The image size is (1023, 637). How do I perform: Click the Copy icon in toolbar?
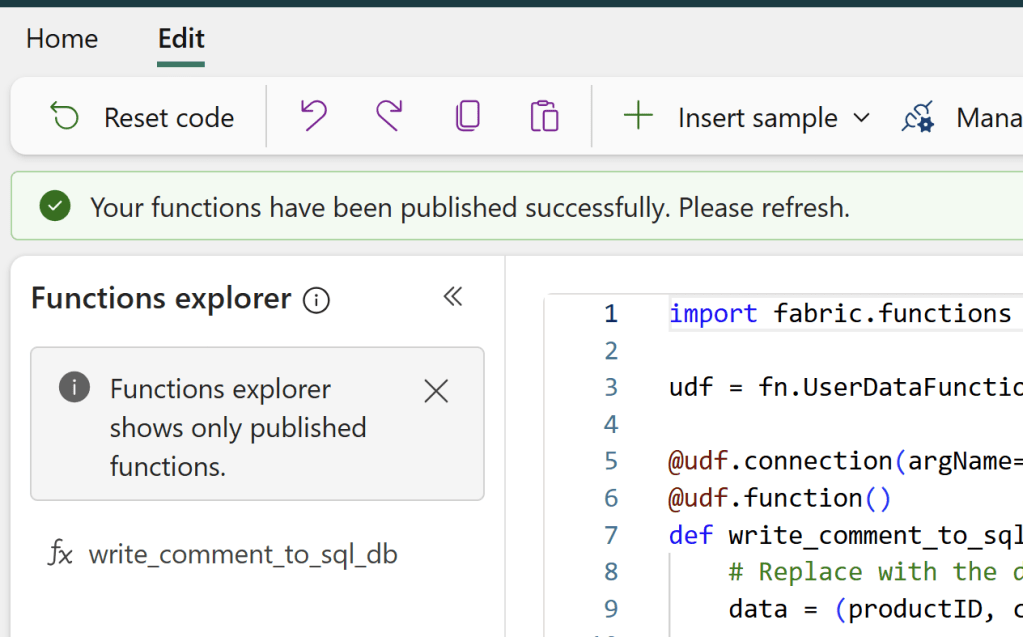click(467, 117)
